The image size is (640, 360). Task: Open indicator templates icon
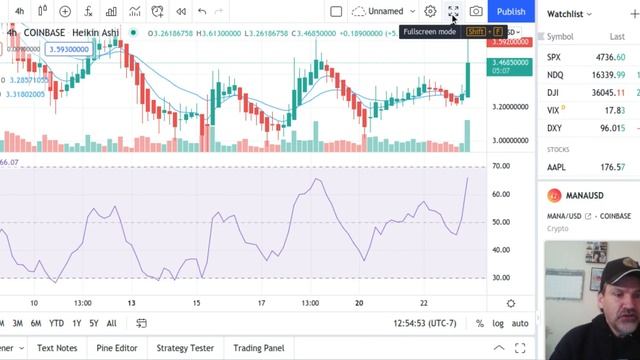(134, 11)
